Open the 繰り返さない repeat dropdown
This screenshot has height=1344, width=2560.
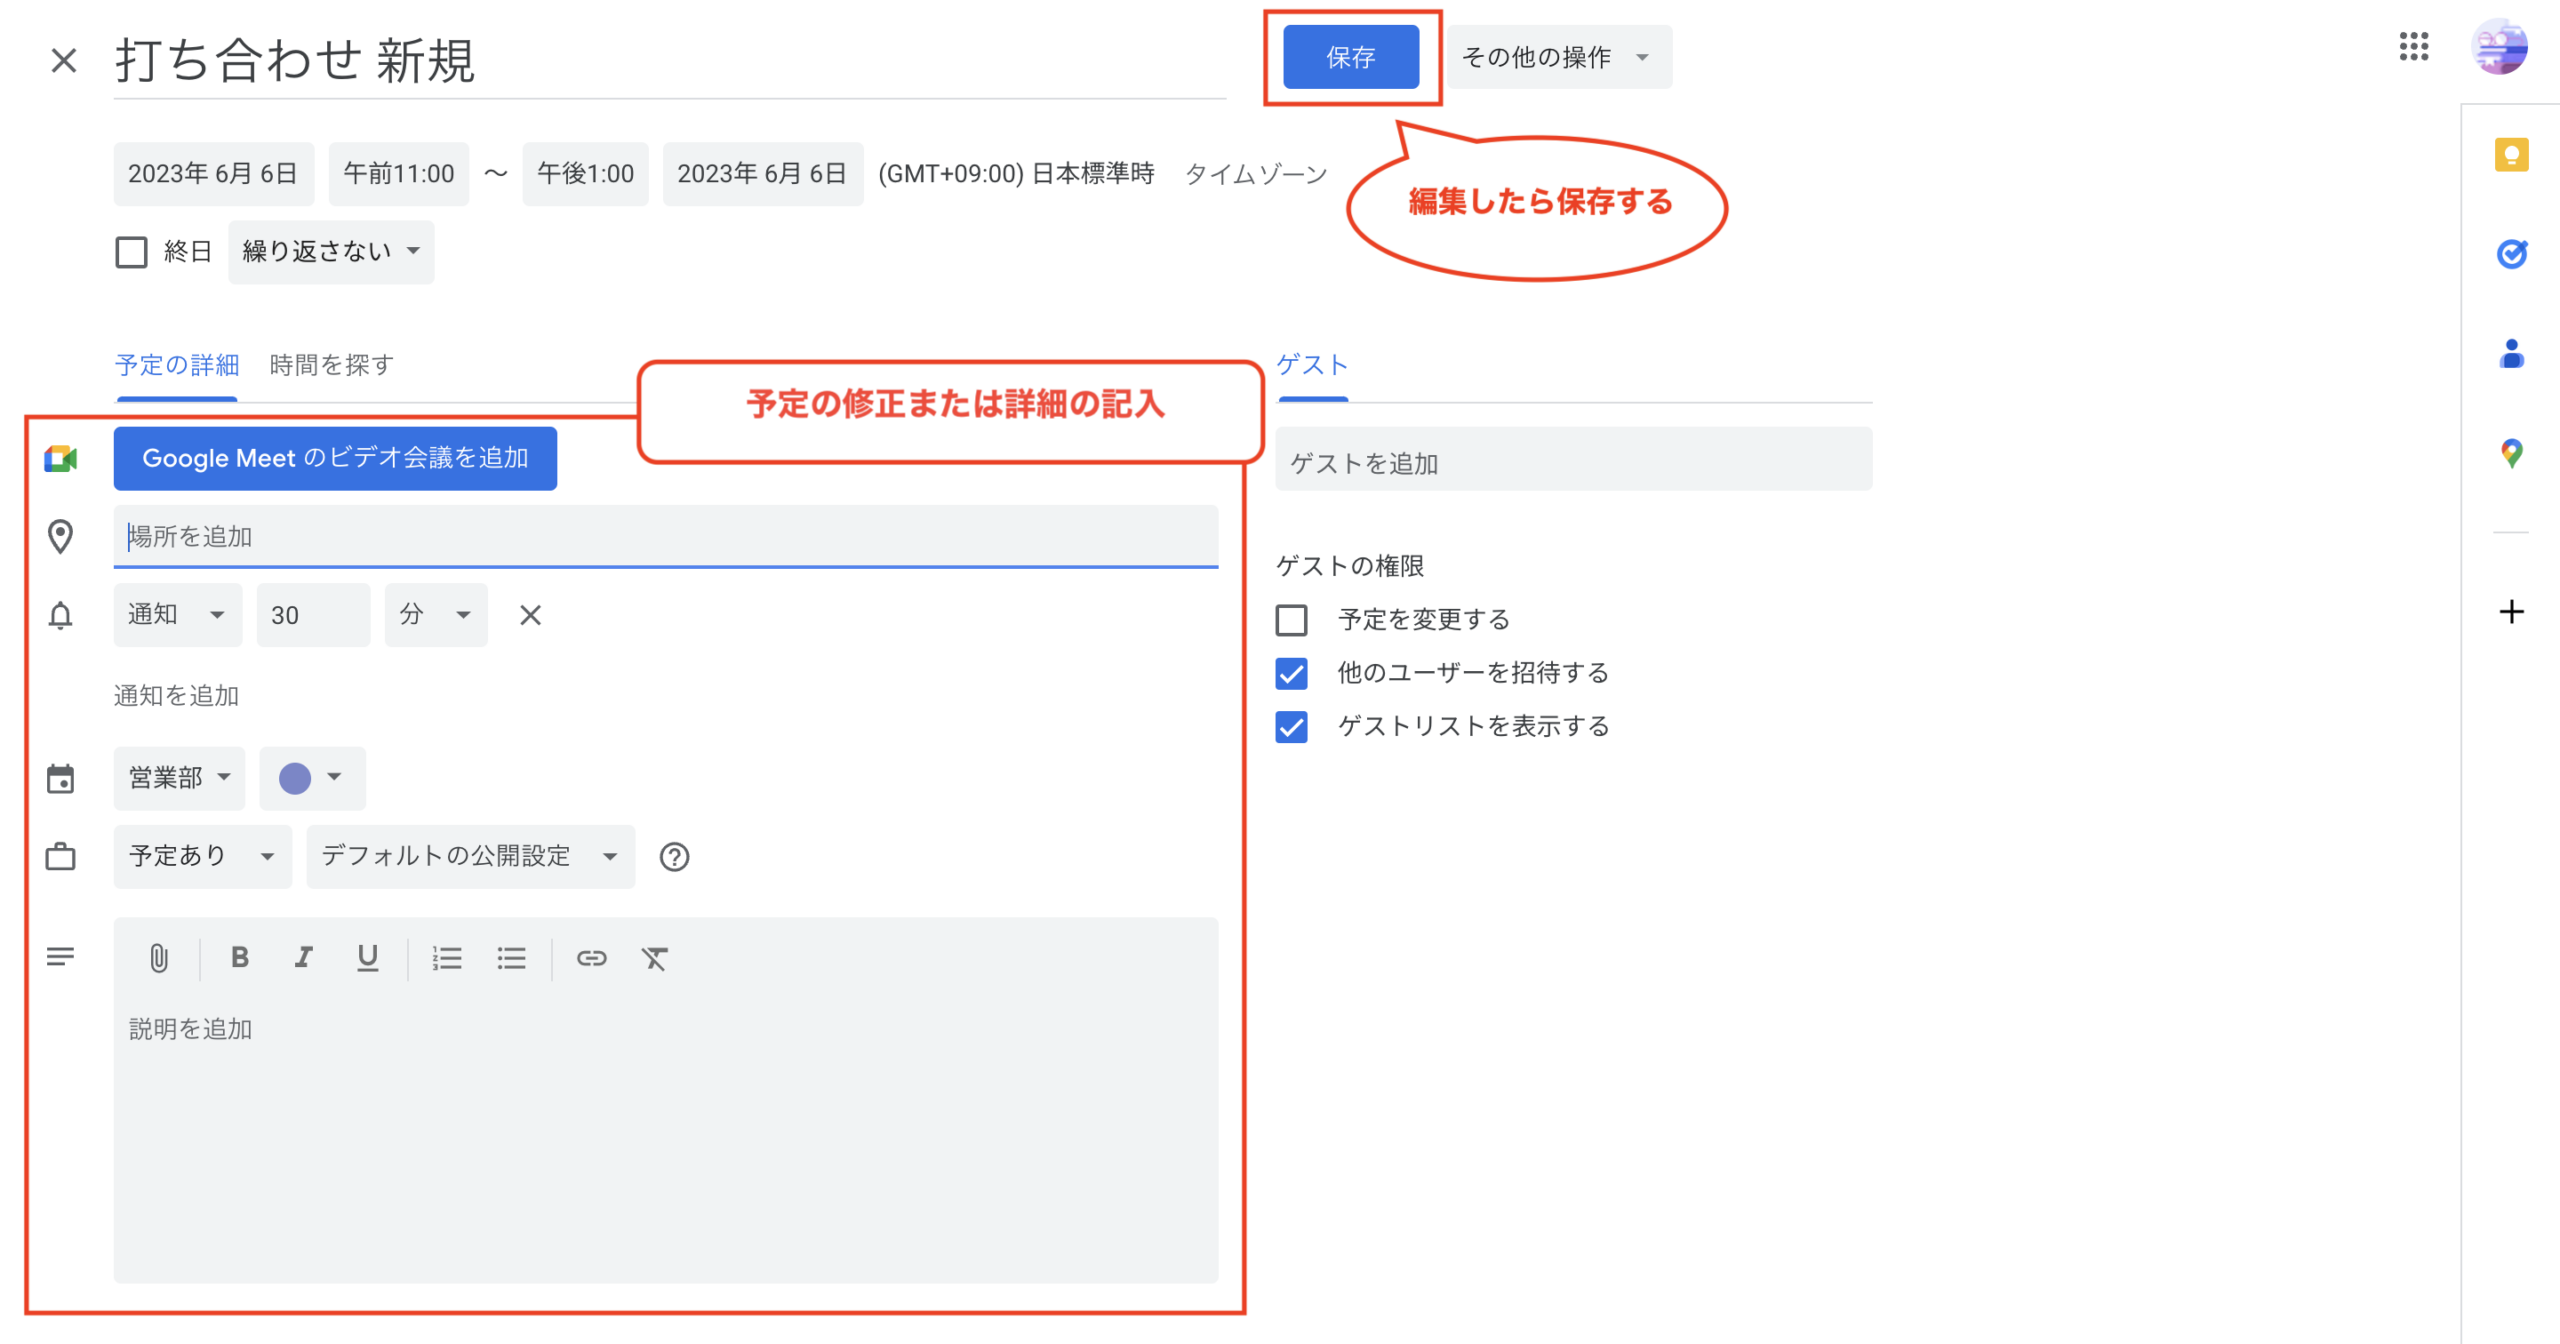[331, 251]
